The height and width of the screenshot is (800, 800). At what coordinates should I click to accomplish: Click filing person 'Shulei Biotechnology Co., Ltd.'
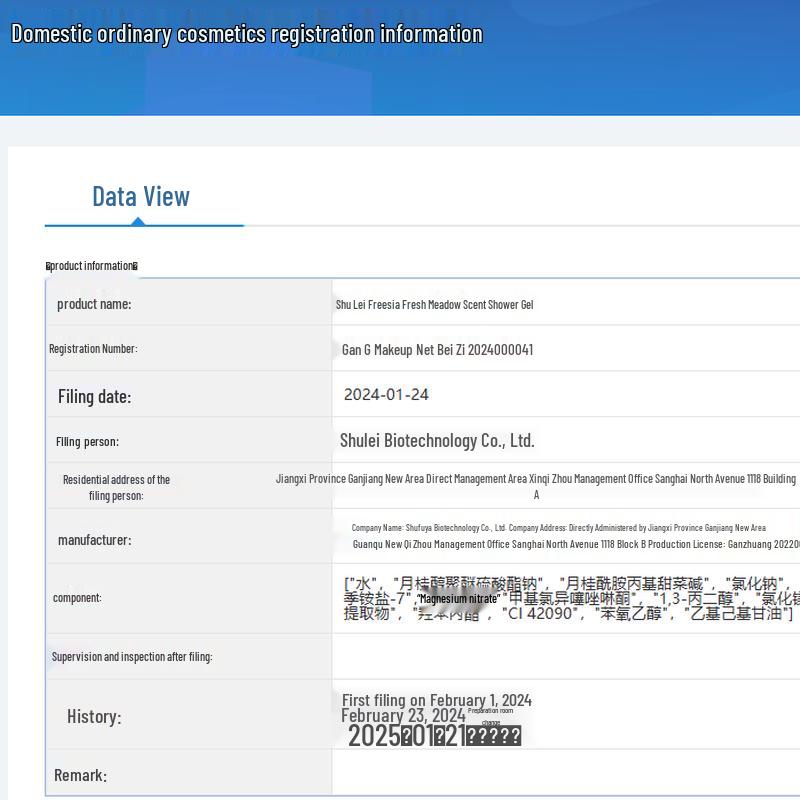pyautogui.click(x=437, y=440)
